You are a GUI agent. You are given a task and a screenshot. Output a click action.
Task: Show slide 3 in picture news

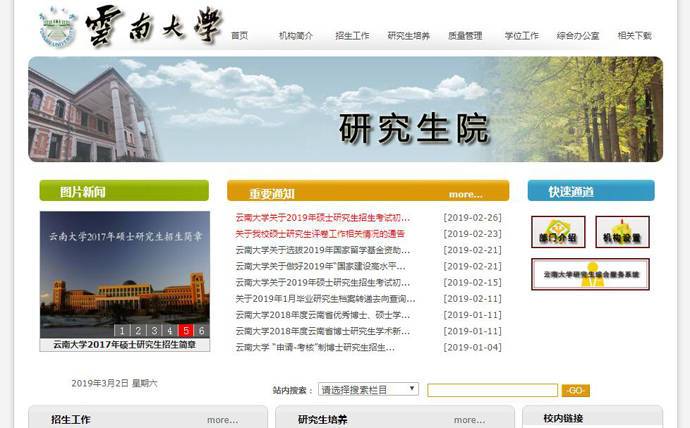[154, 330]
